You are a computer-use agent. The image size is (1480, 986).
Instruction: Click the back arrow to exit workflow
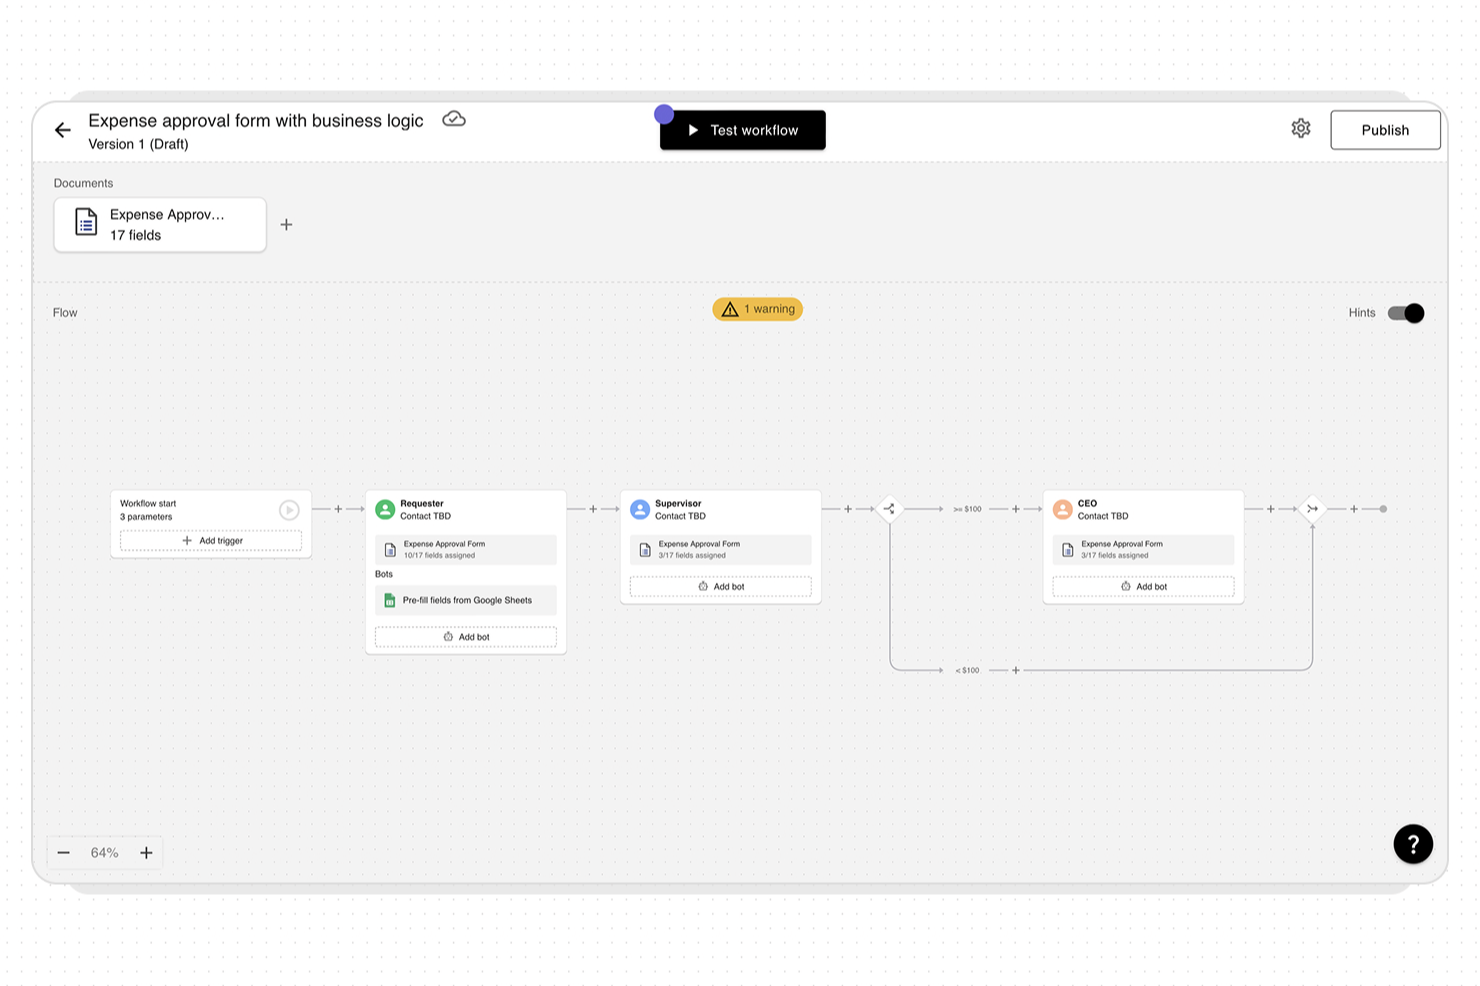coord(63,130)
